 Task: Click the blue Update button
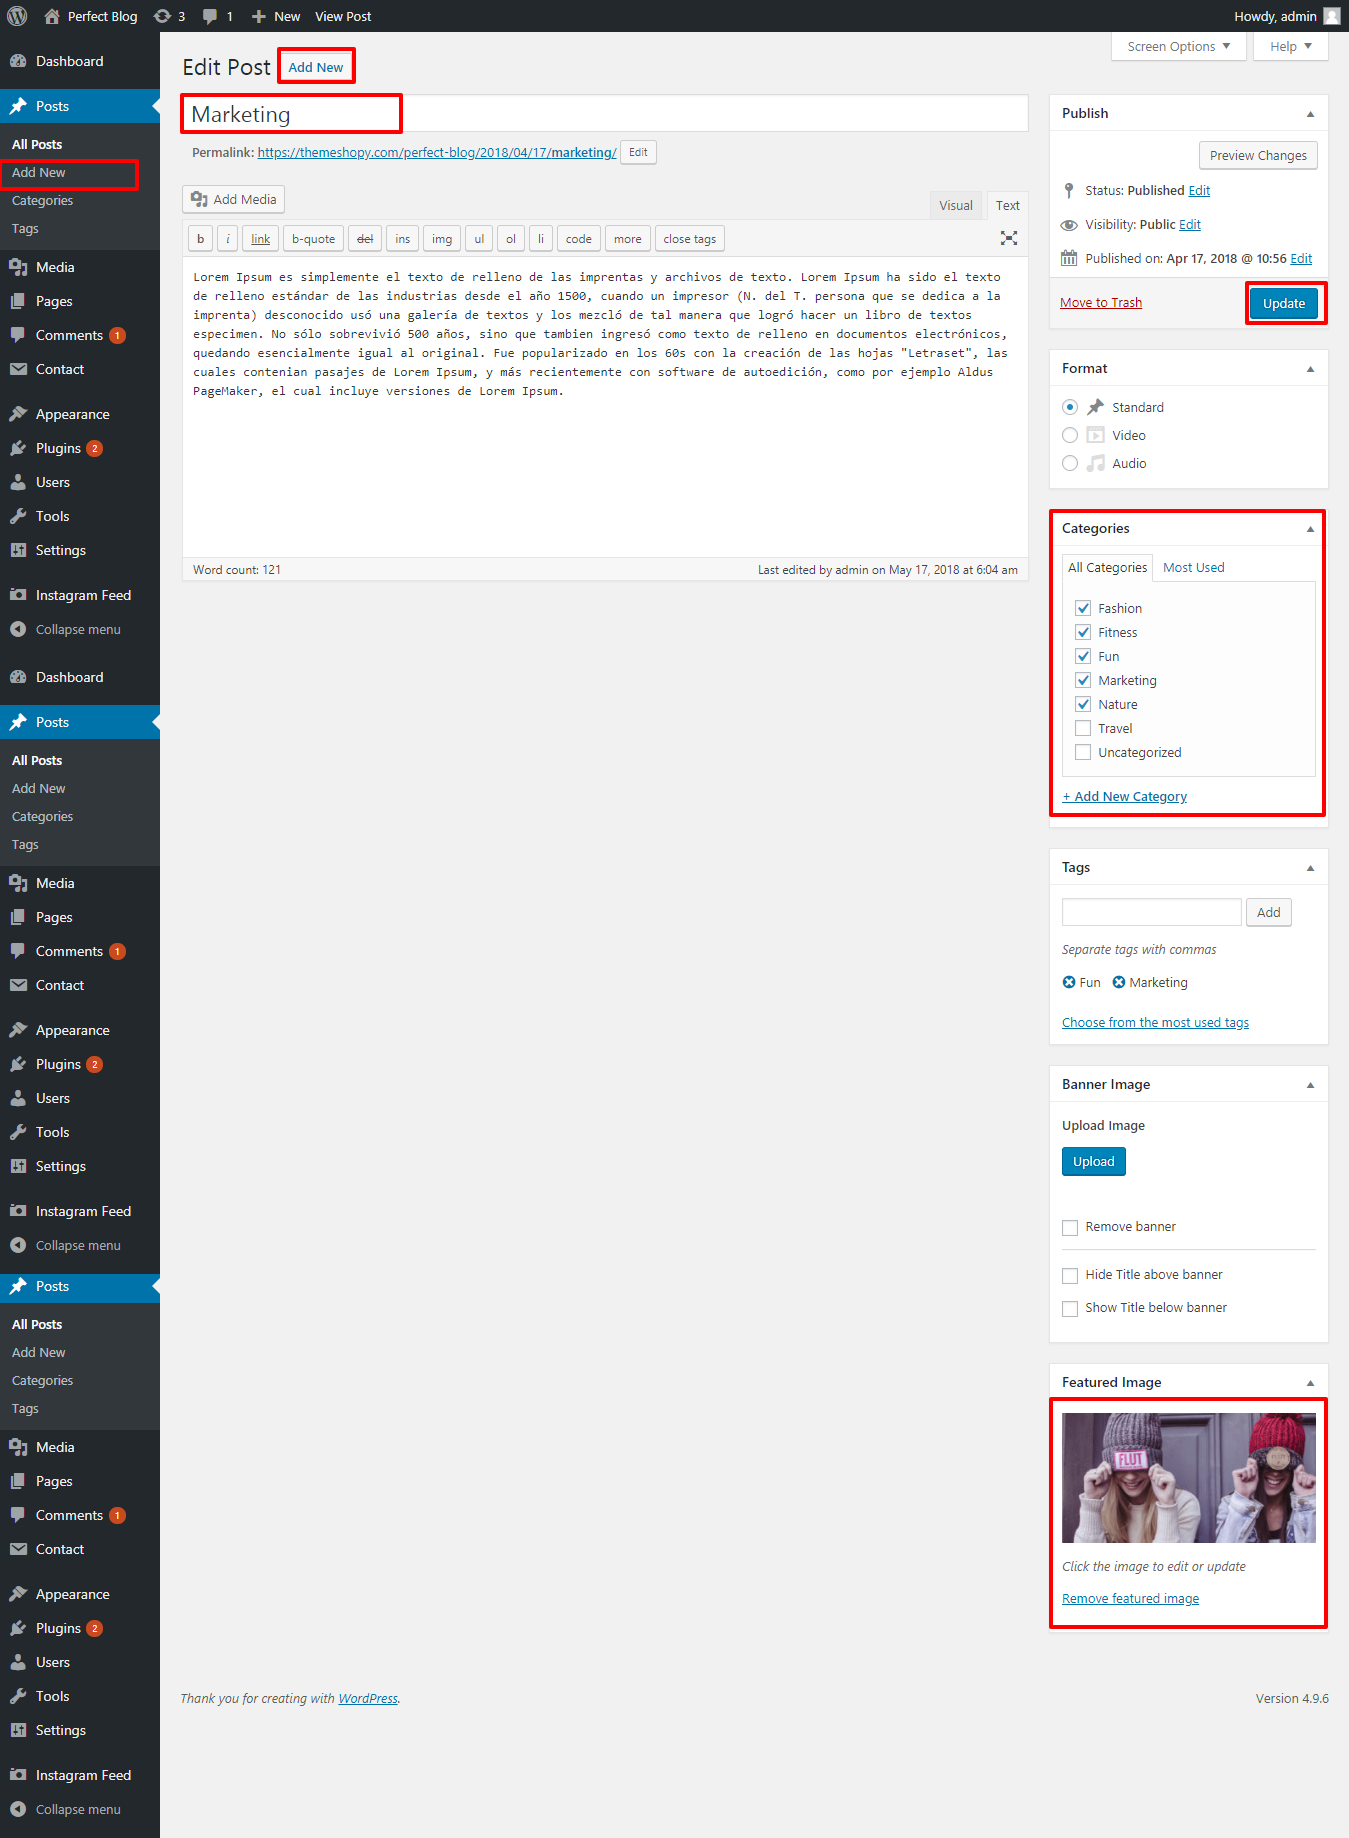coord(1283,303)
